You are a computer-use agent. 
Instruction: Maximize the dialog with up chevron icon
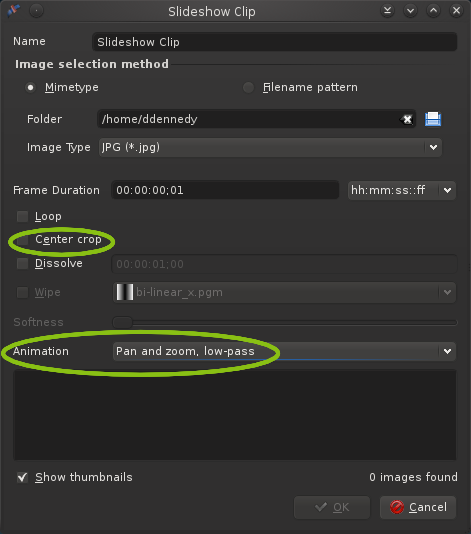click(x=433, y=11)
